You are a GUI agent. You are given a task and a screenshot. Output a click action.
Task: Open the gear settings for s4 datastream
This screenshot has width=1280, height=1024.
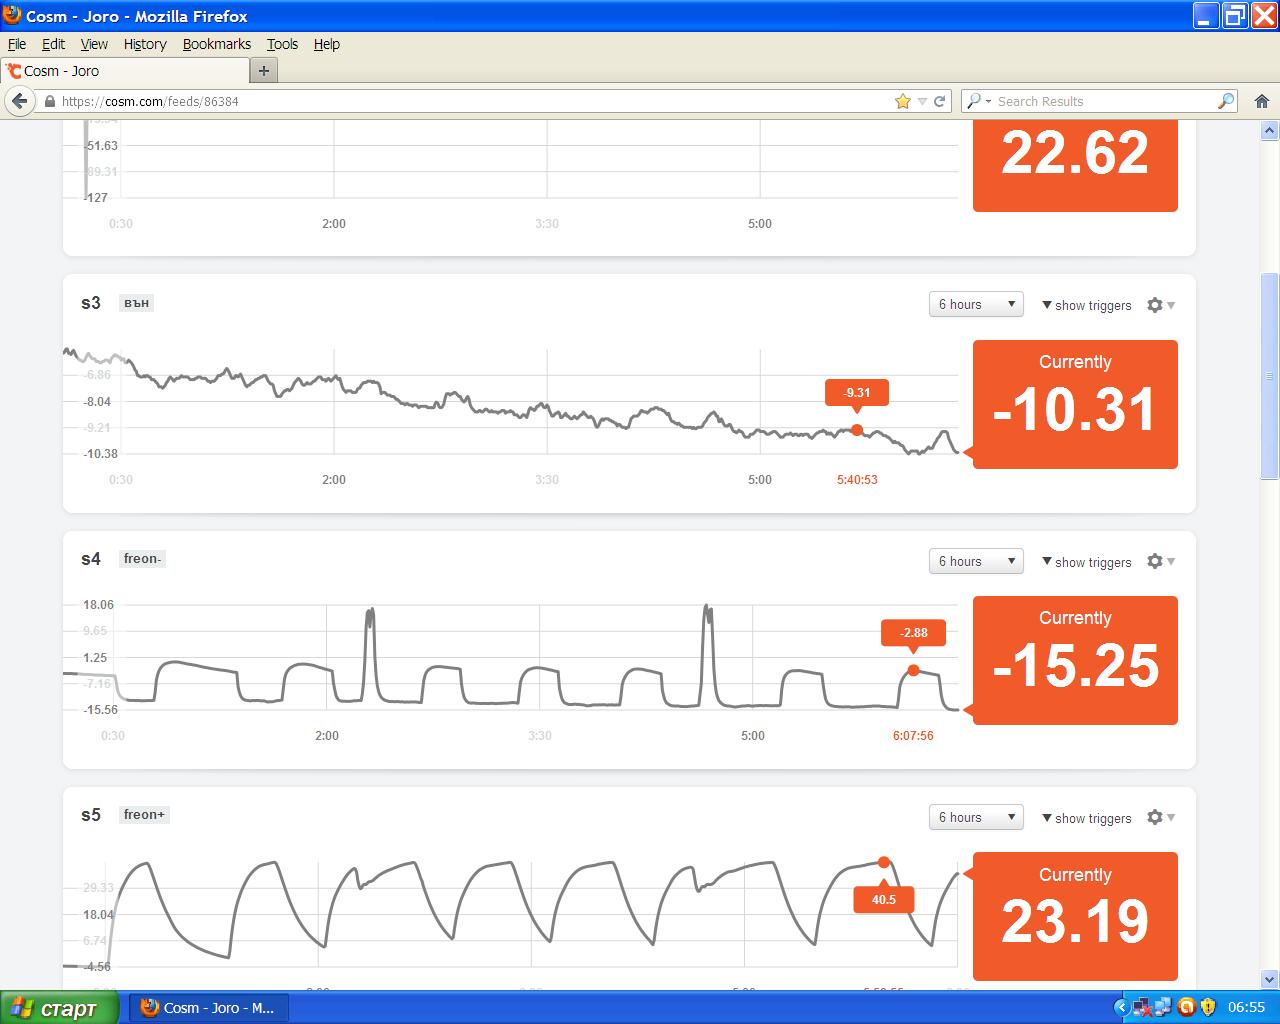click(x=1156, y=562)
